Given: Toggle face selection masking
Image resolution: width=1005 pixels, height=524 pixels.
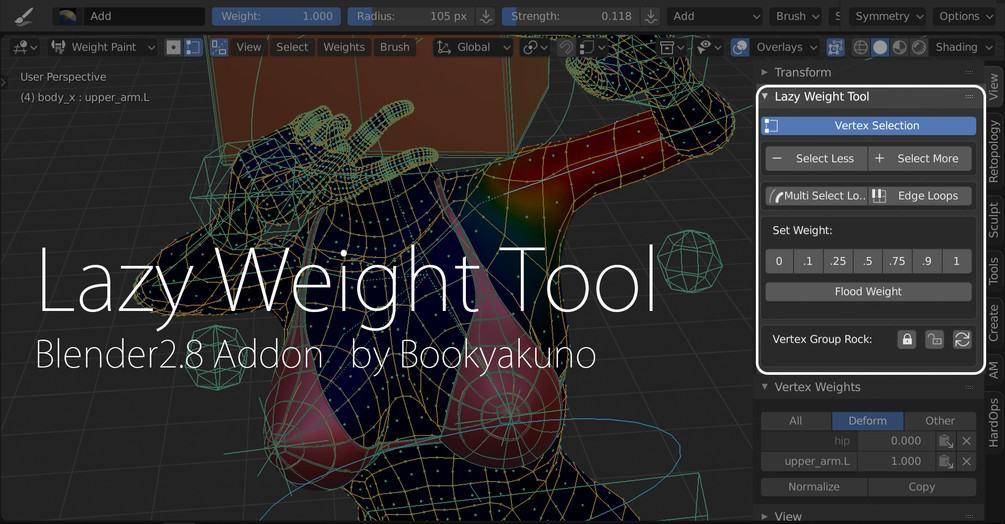Looking at the screenshot, I should (x=173, y=47).
